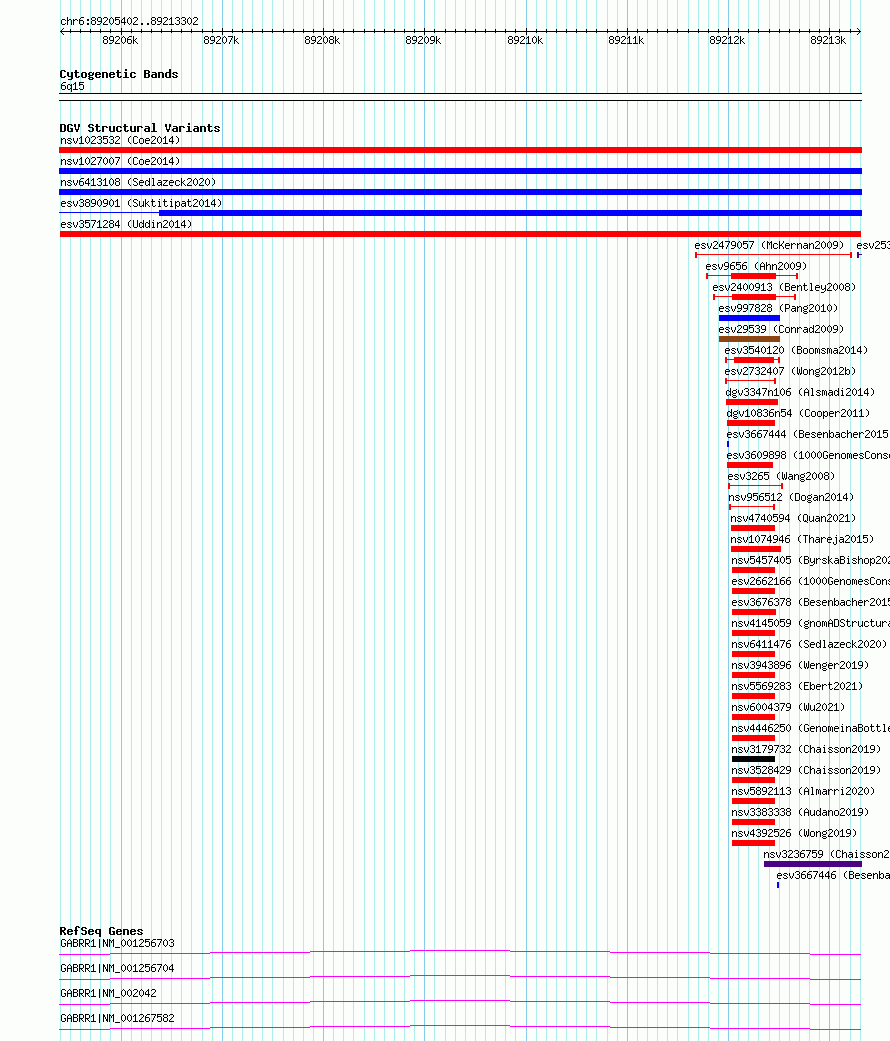Open esv3676378 (Besenbacher2015) variant label
Viewport: 890px width, 1041px height.
pos(810,603)
